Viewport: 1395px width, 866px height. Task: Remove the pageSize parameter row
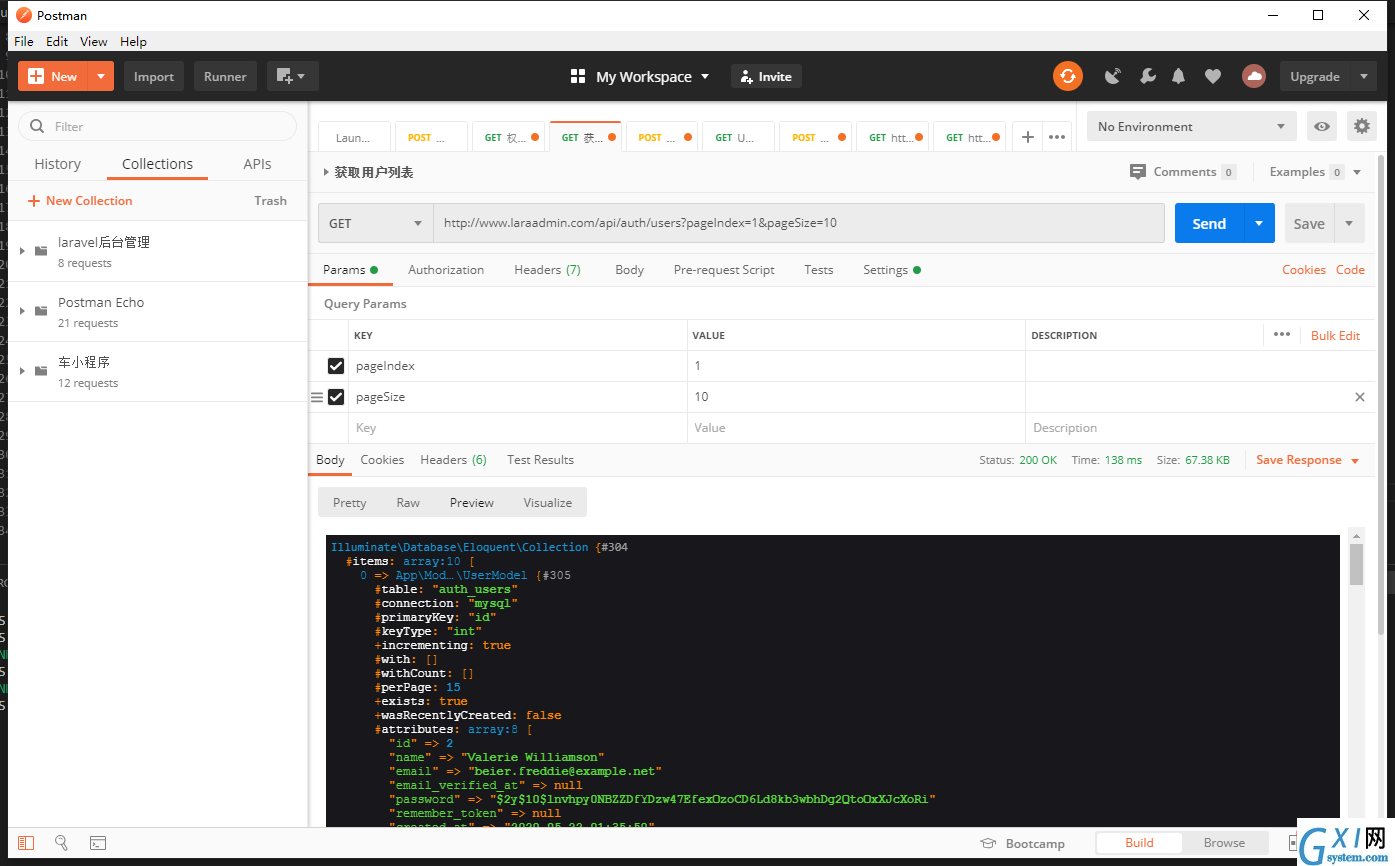point(1359,397)
